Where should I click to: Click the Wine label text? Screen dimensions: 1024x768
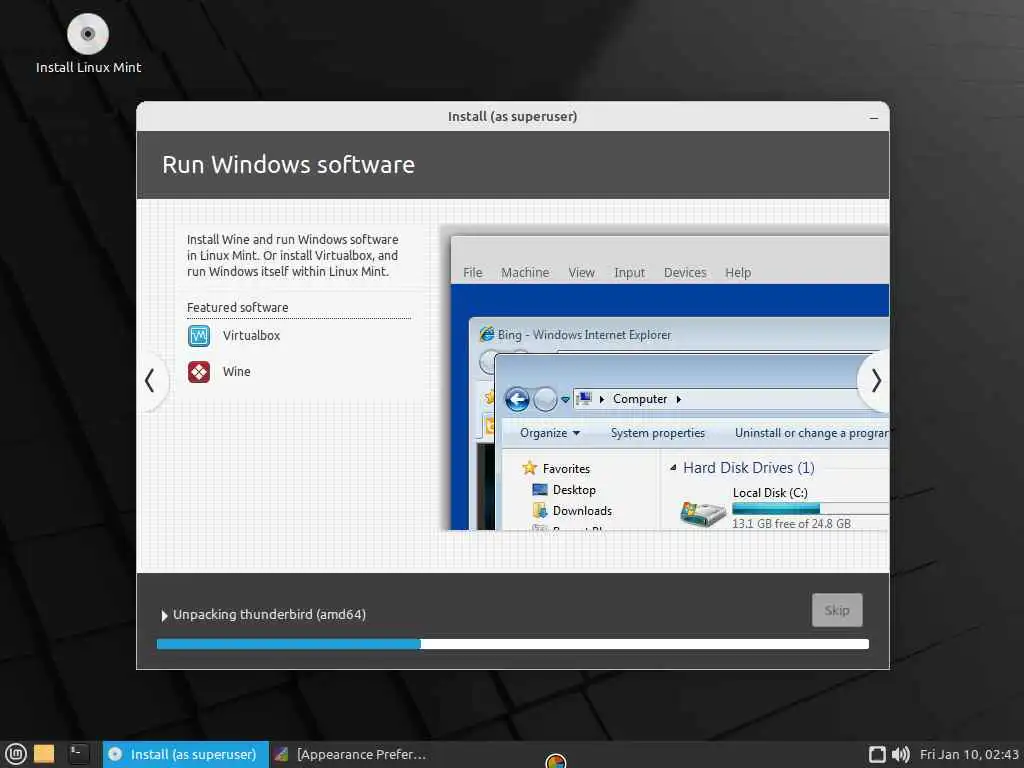click(x=236, y=372)
